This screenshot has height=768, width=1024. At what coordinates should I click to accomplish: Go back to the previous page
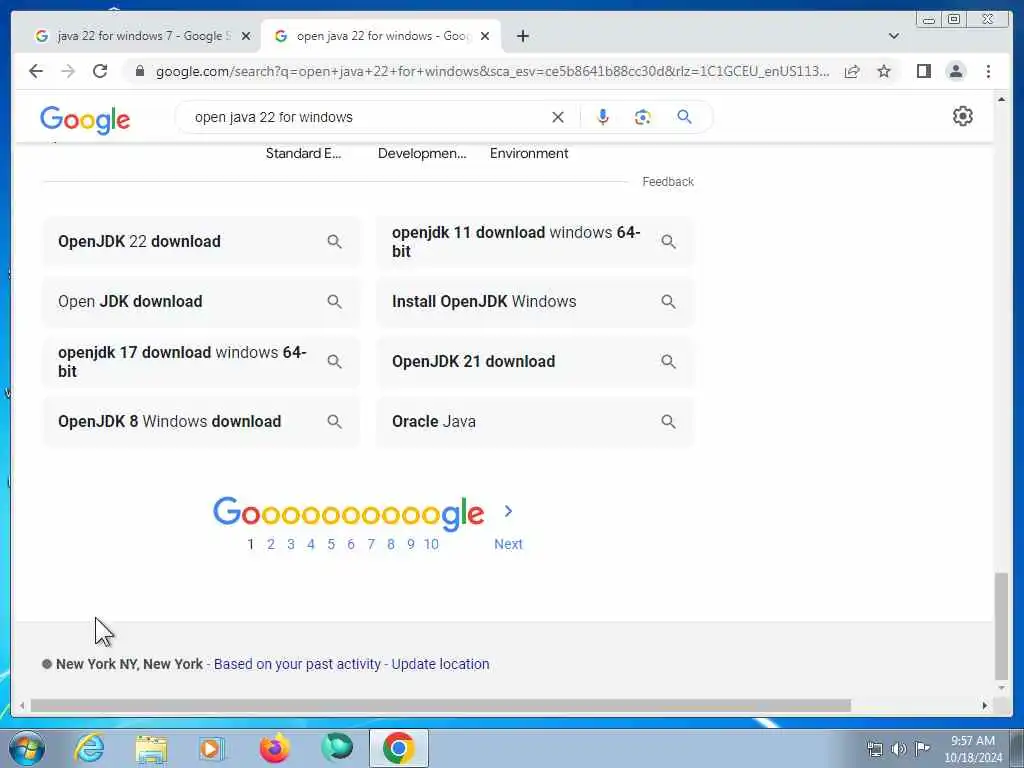coord(36,71)
